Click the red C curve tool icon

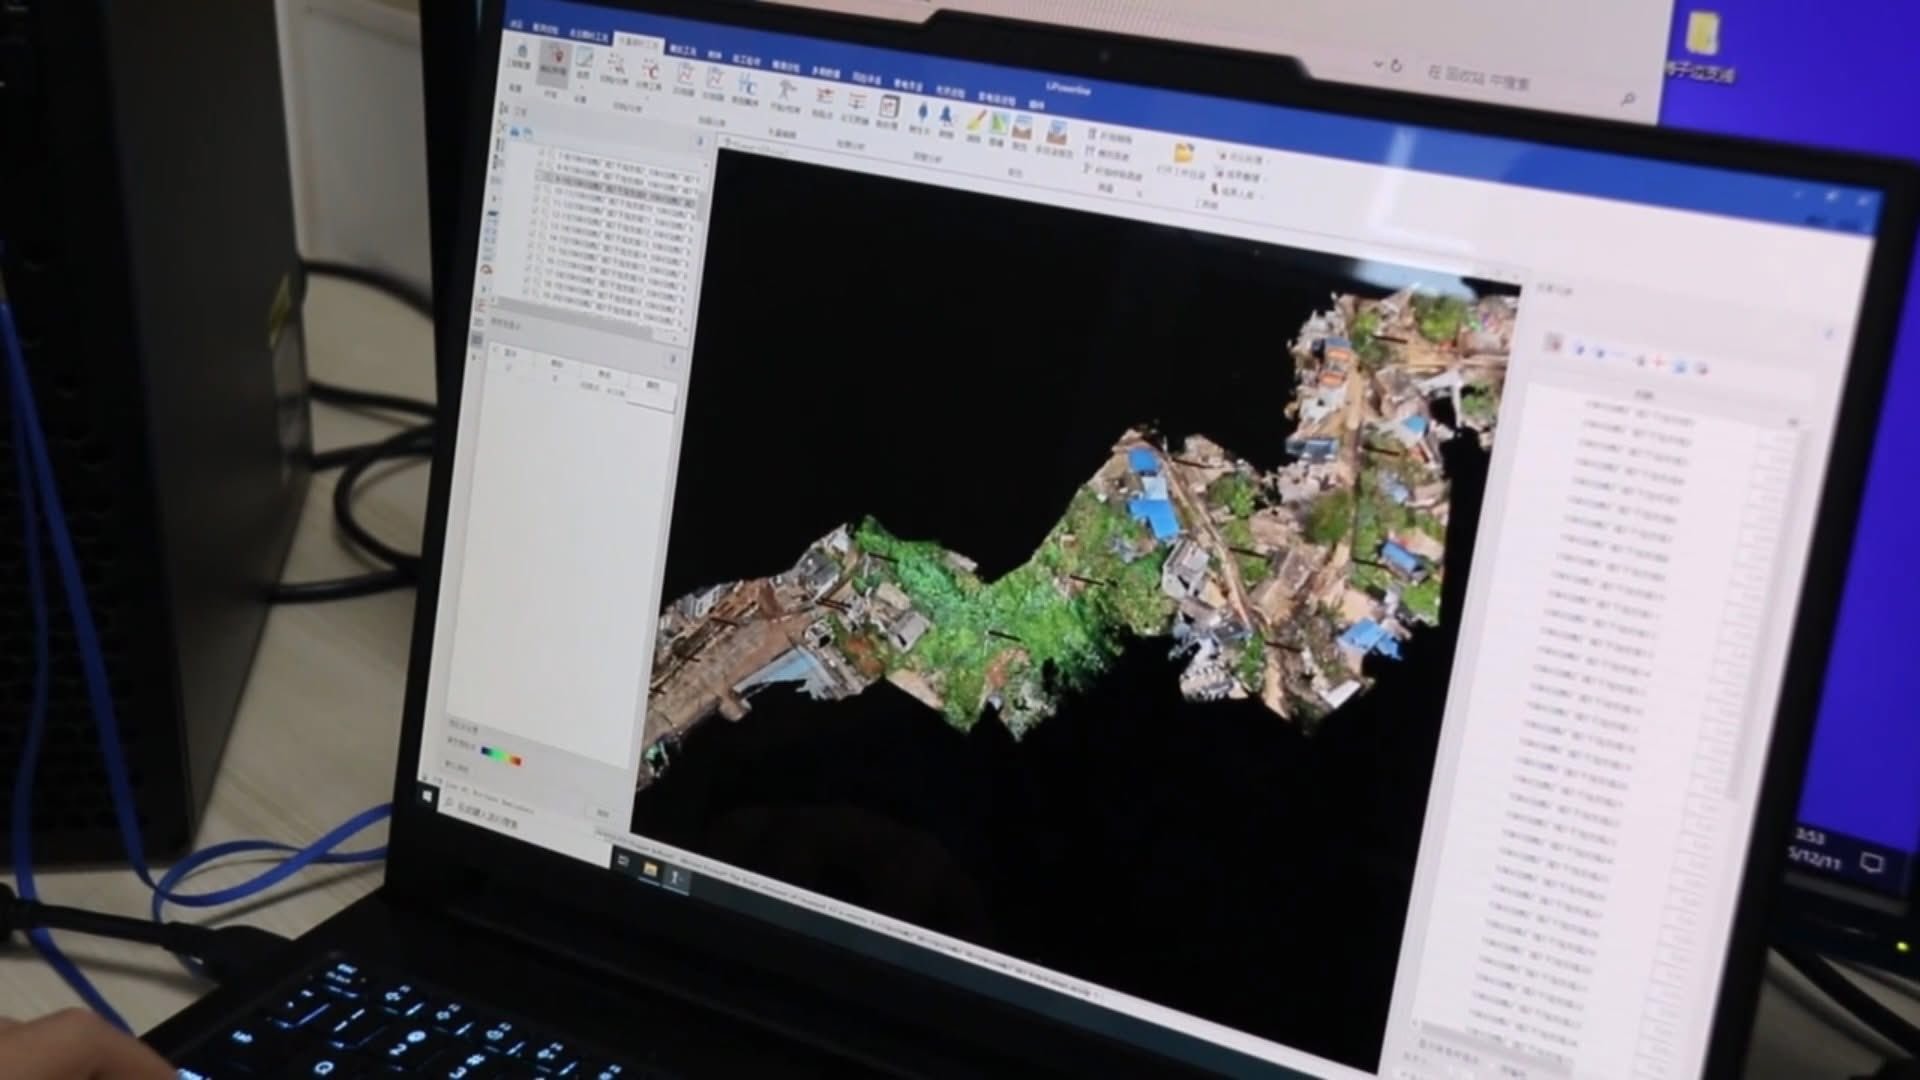point(651,71)
